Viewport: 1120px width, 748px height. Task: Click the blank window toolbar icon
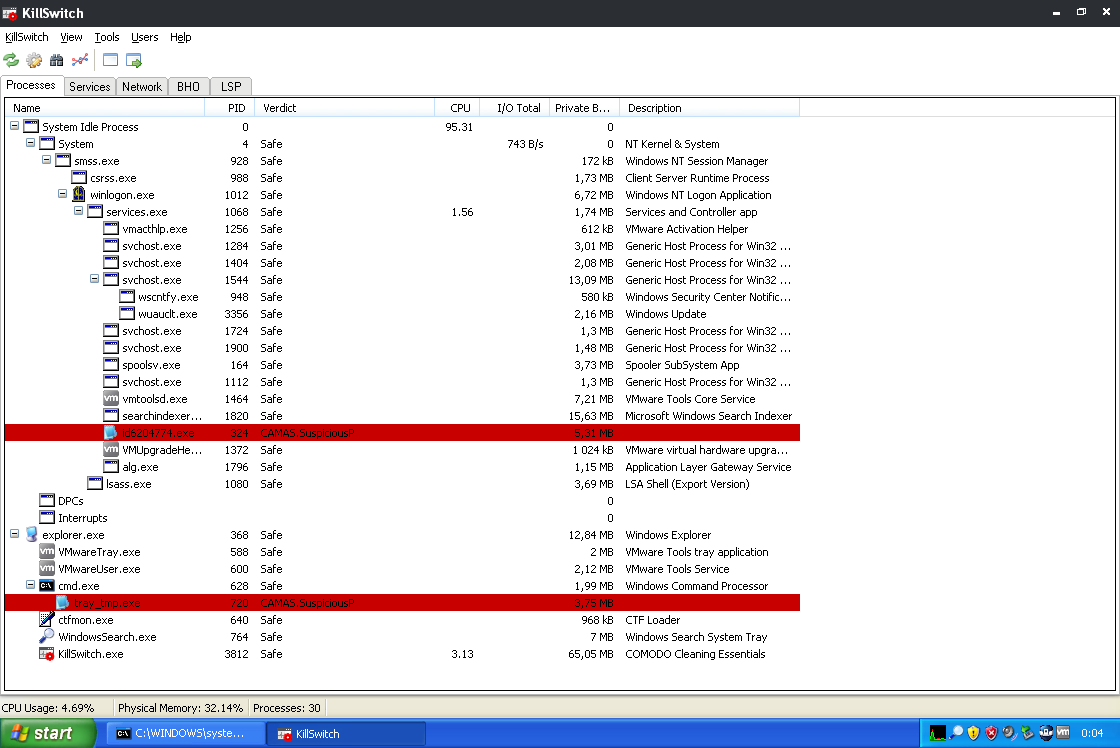[x=110, y=60]
